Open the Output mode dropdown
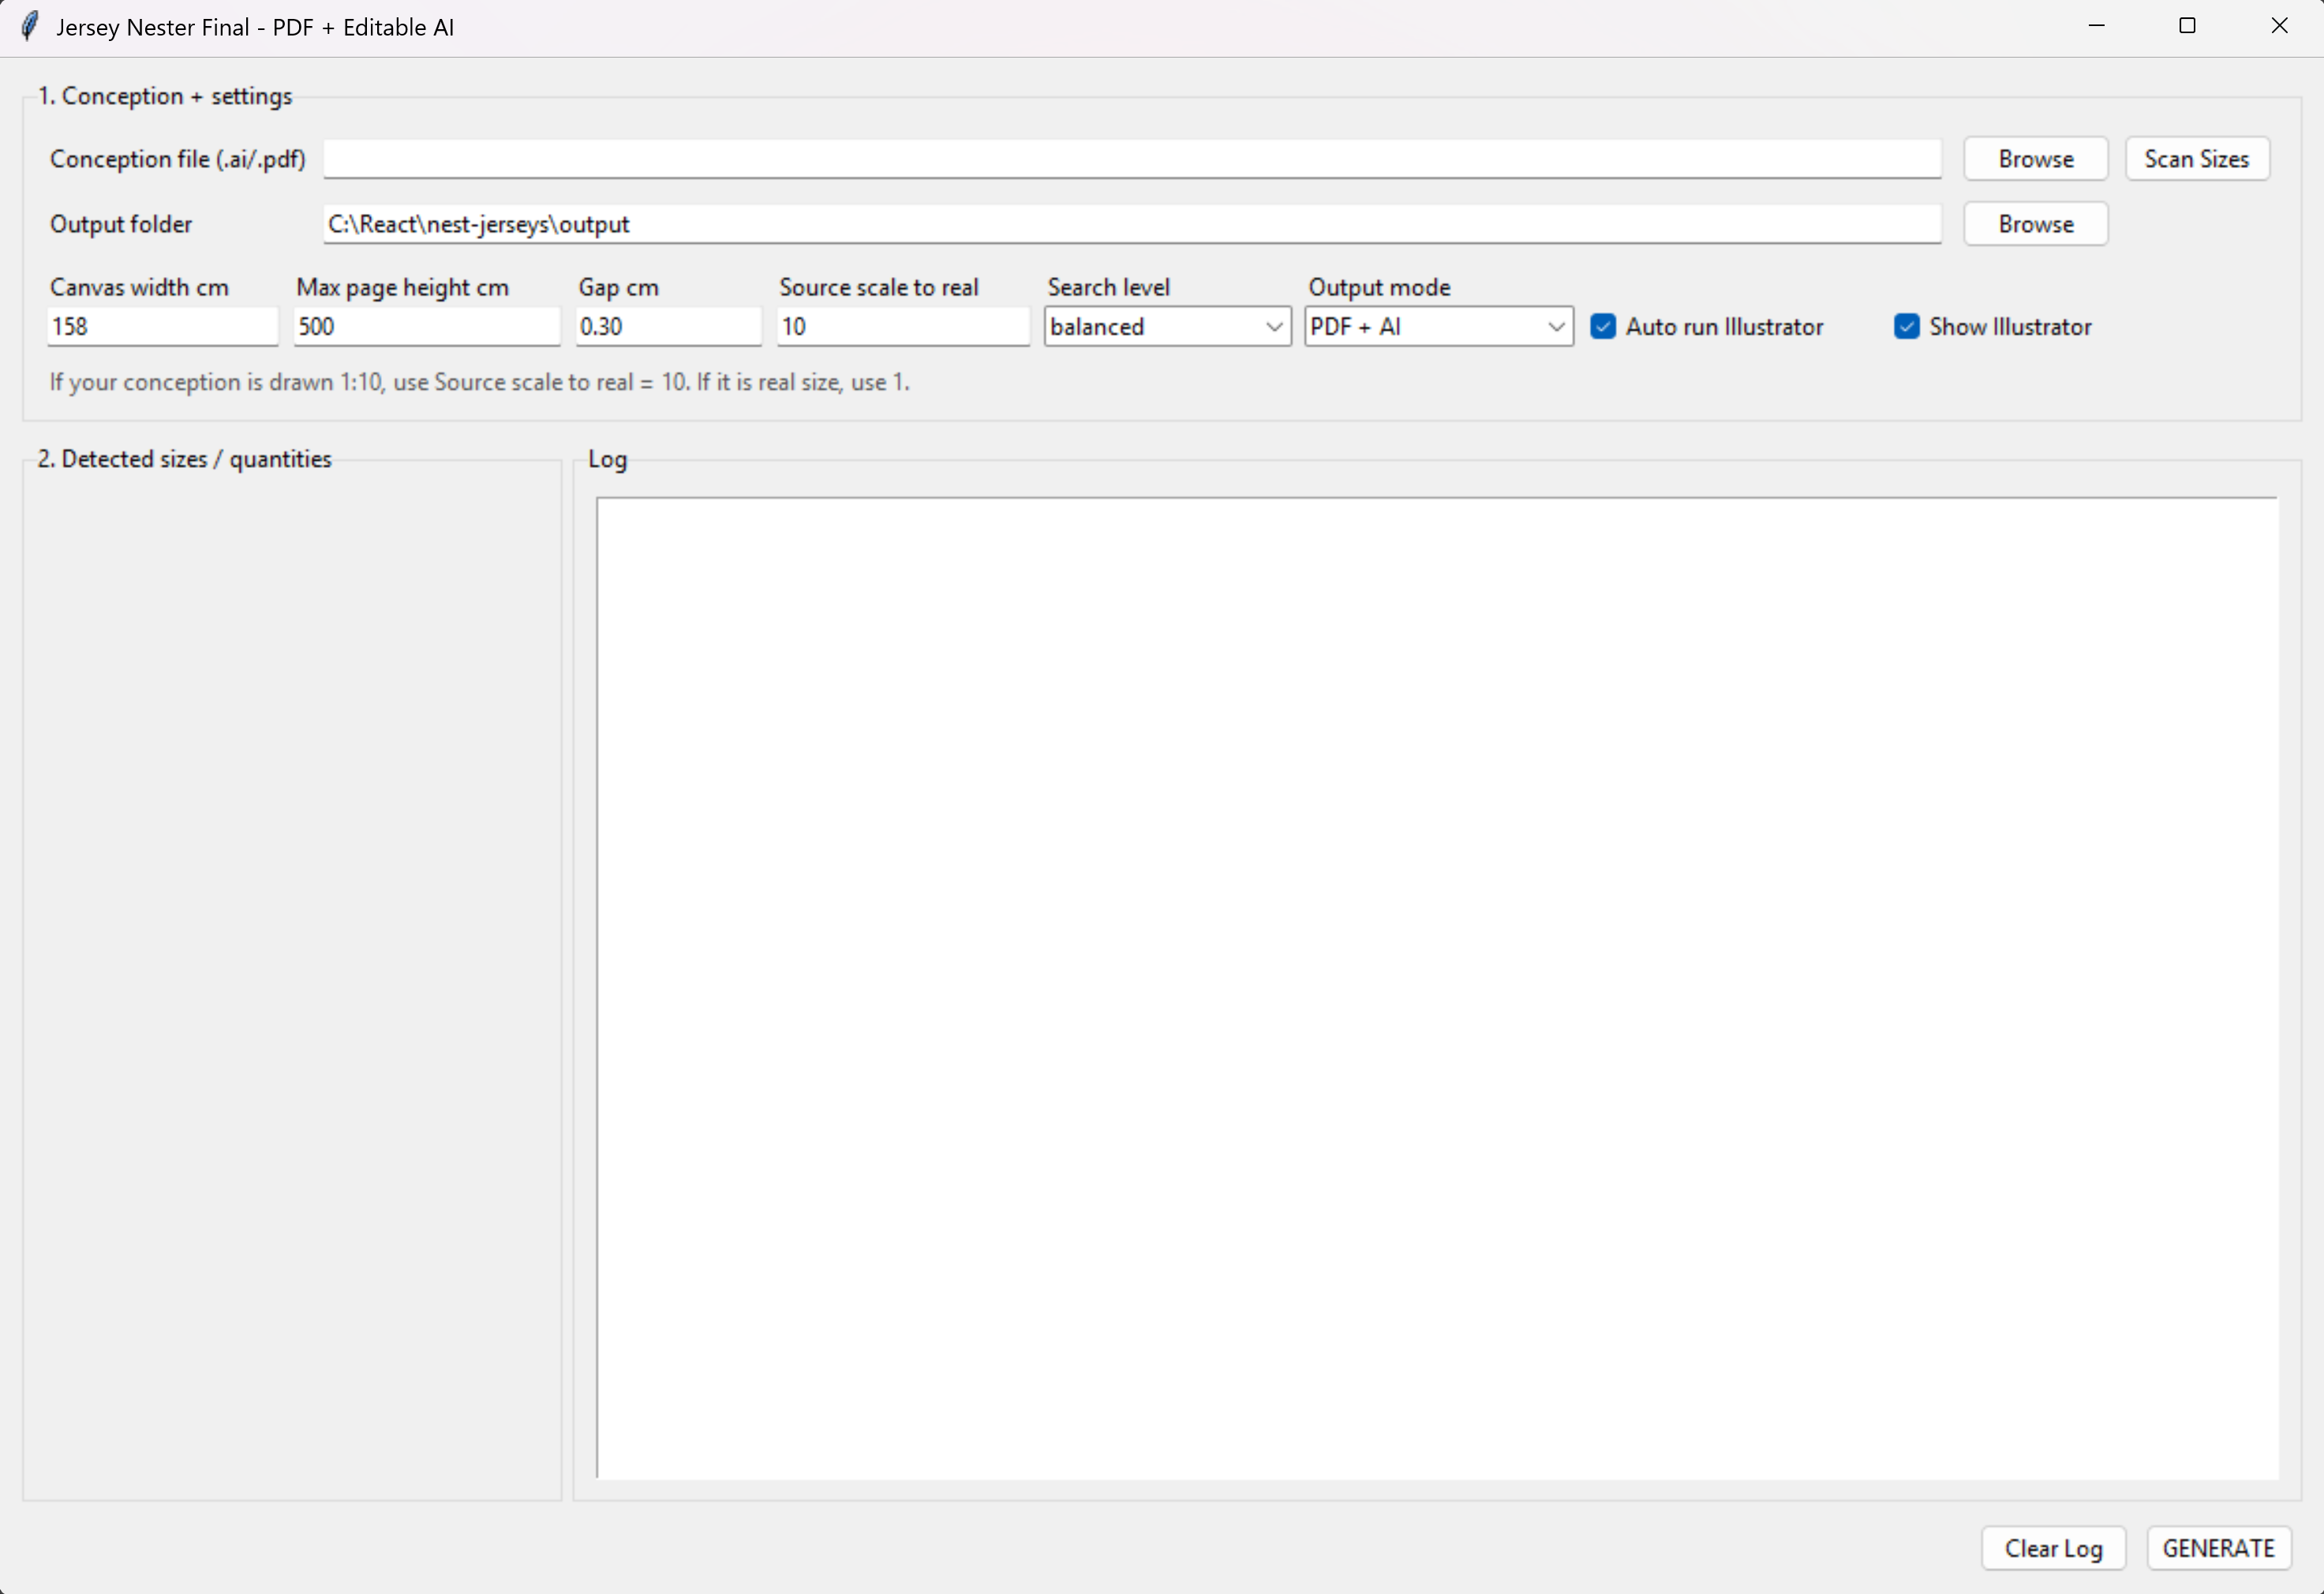 tap(1438, 326)
